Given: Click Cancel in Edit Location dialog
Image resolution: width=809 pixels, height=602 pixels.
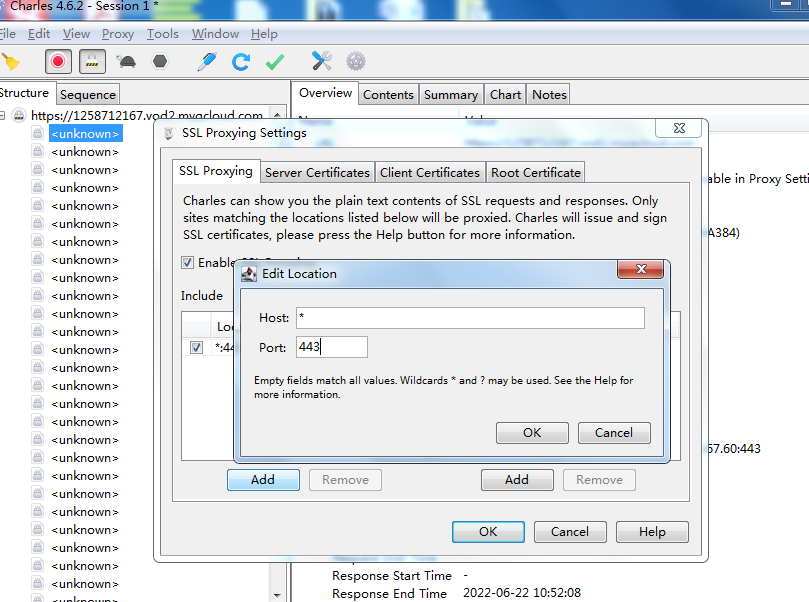Looking at the screenshot, I should pyautogui.click(x=614, y=432).
